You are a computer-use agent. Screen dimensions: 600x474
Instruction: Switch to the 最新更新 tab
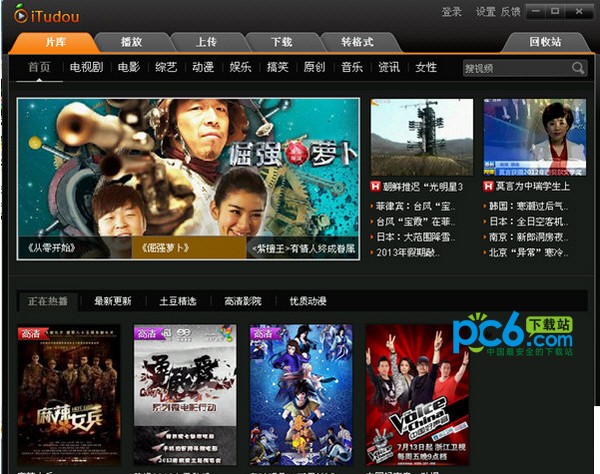[x=113, y=301]
